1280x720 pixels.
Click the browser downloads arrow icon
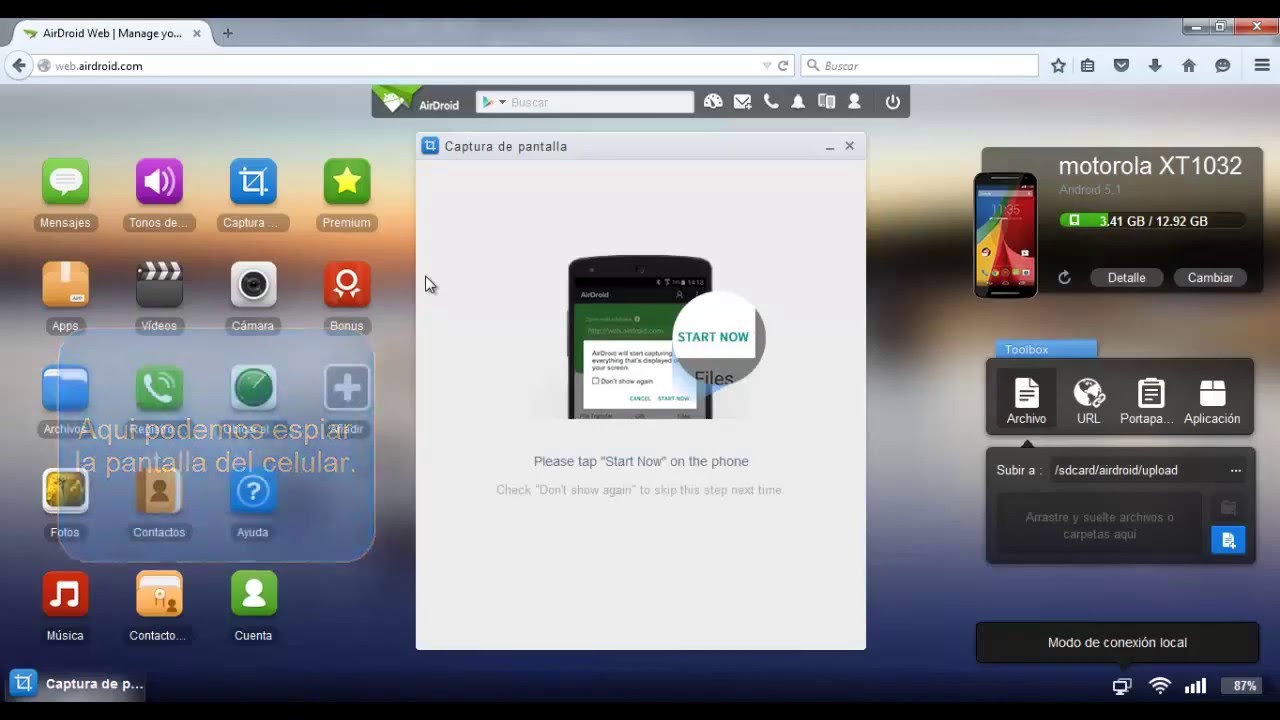(1155, 66)
